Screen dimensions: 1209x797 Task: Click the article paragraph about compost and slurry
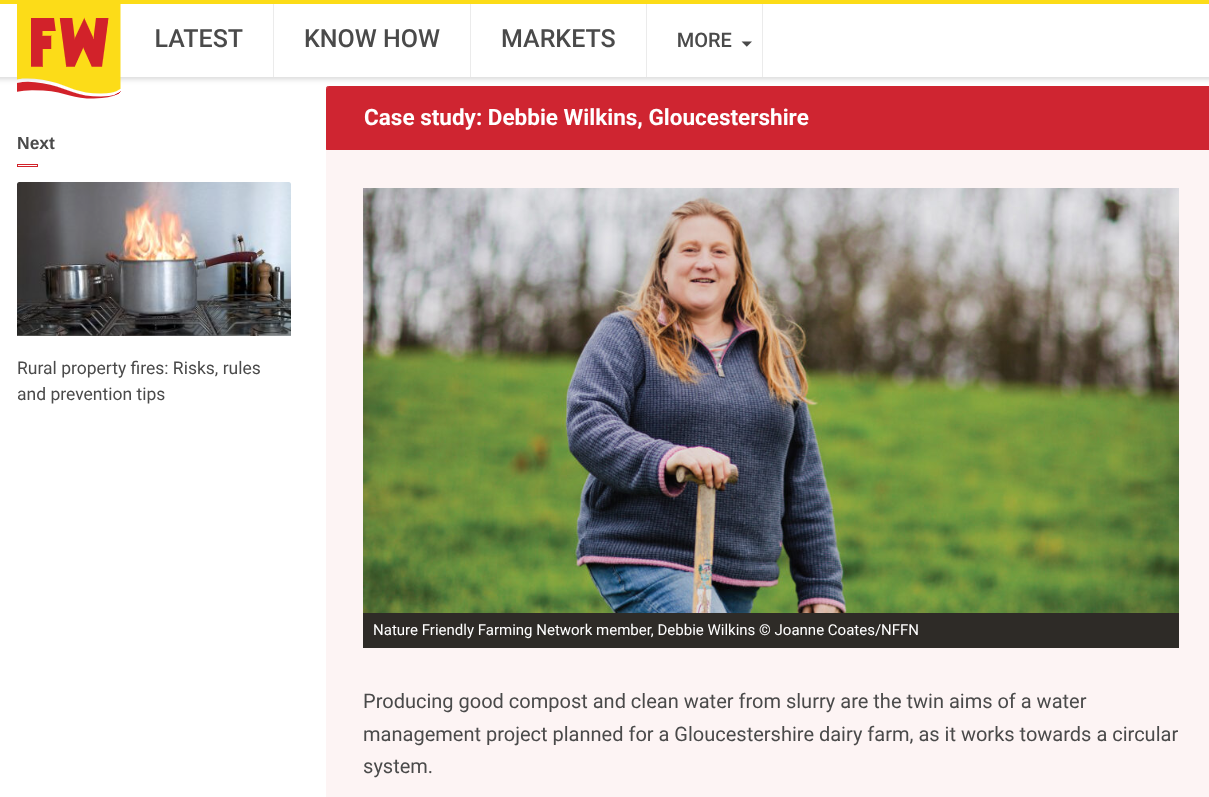770,735
